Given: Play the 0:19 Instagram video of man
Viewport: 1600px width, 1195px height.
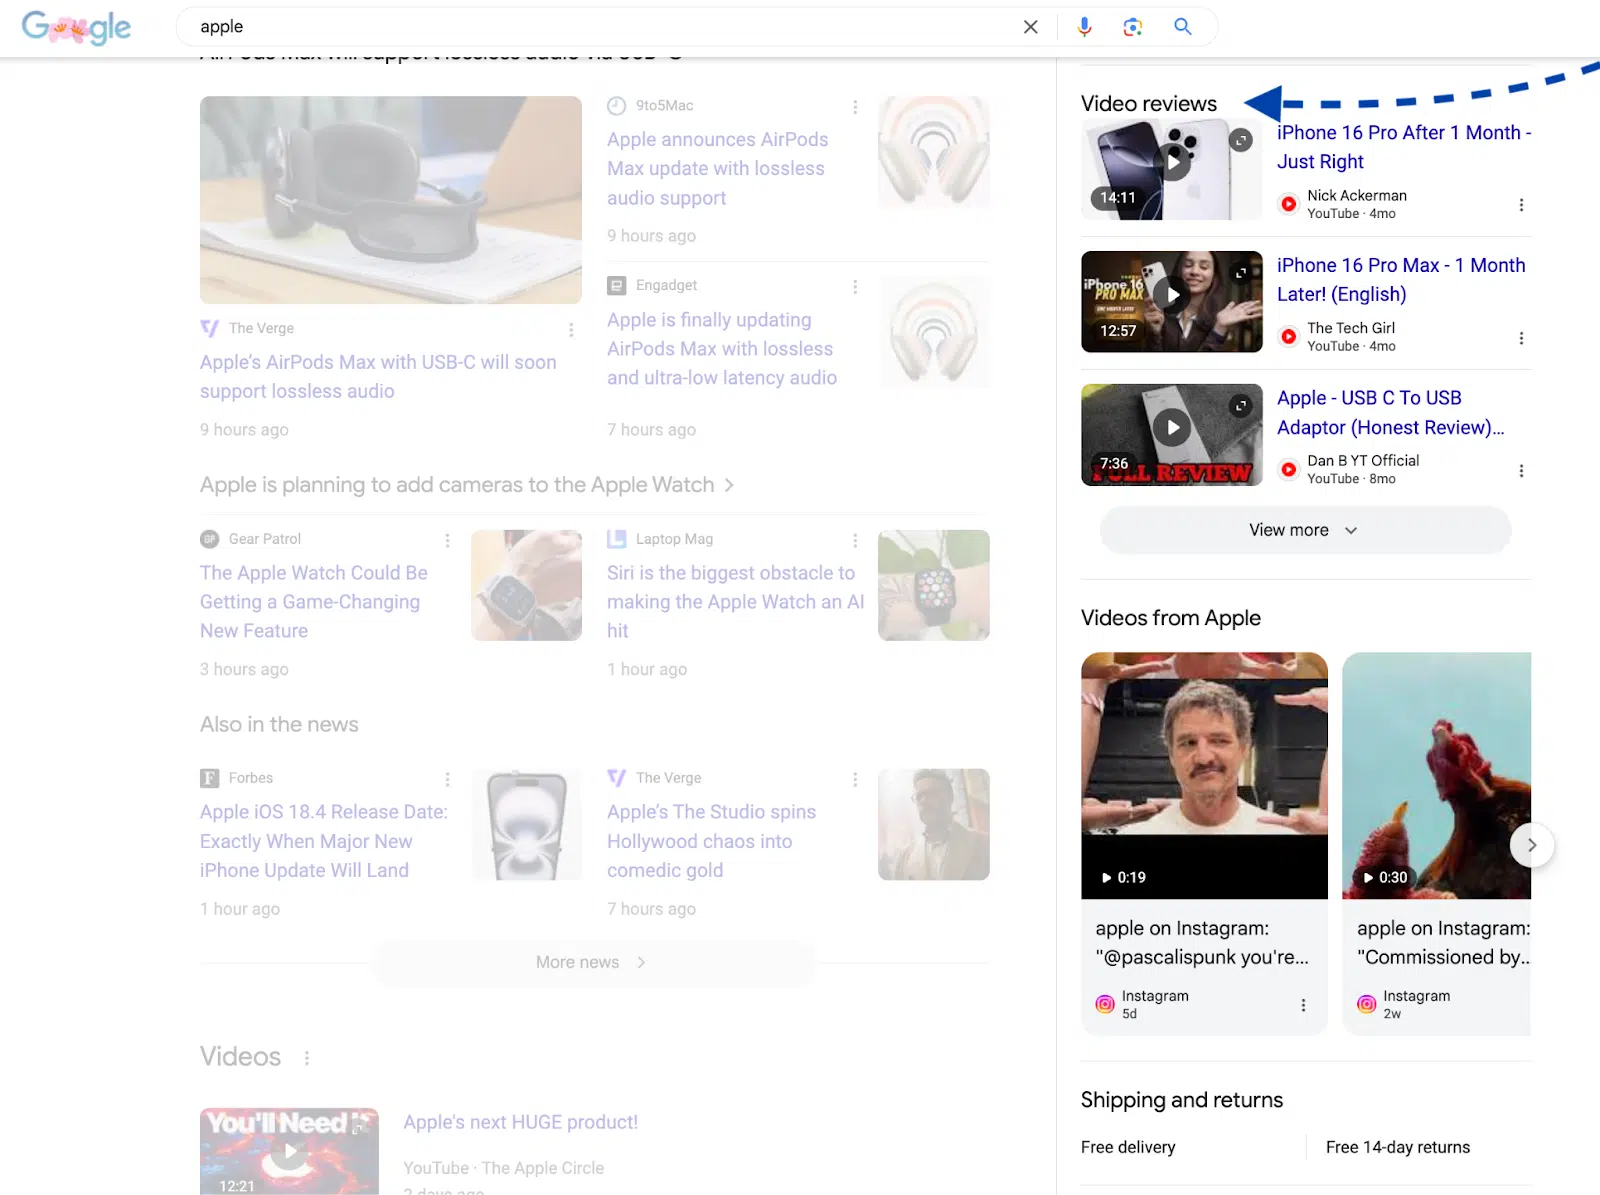Looking at the screenshot, I should pyautogui.click(x=1204, y=776).
